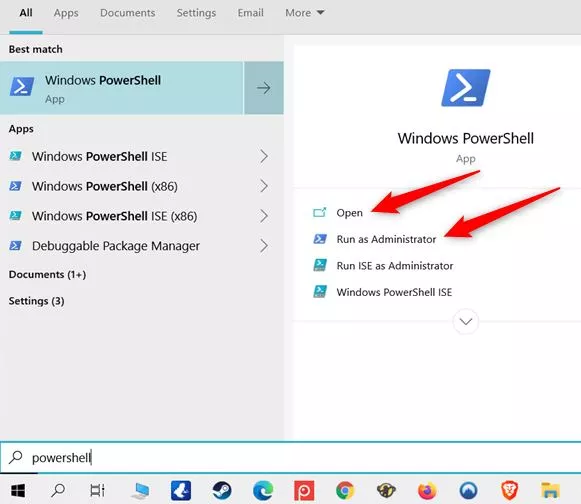Click the icon beside Windows PowerShell ISE action
The width and height of the screenshot is (581, 504).
tap(320, 292)
